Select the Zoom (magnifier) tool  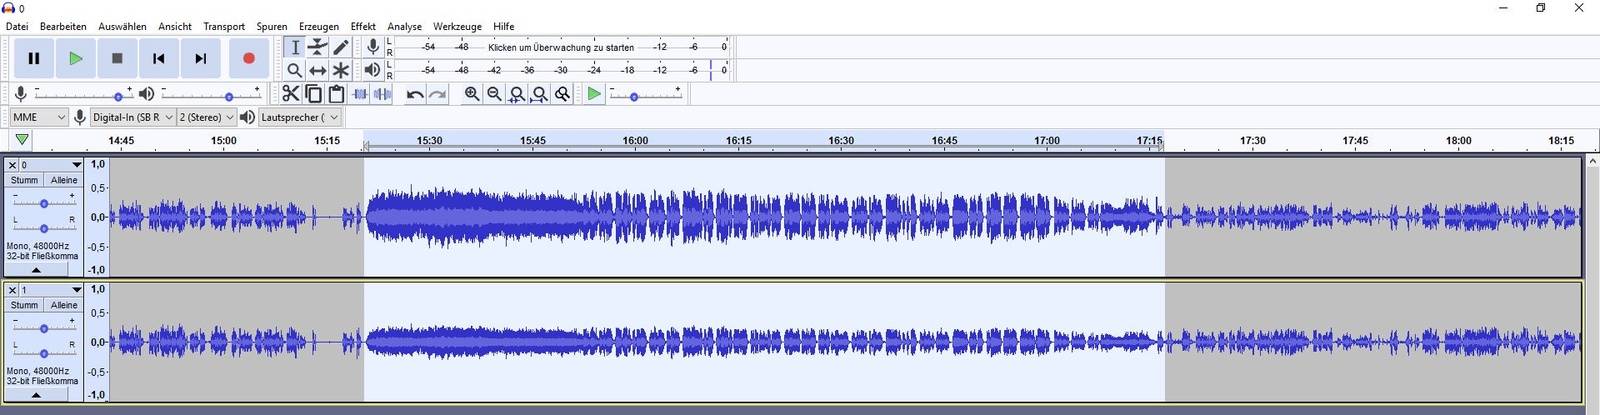point(295,70)
